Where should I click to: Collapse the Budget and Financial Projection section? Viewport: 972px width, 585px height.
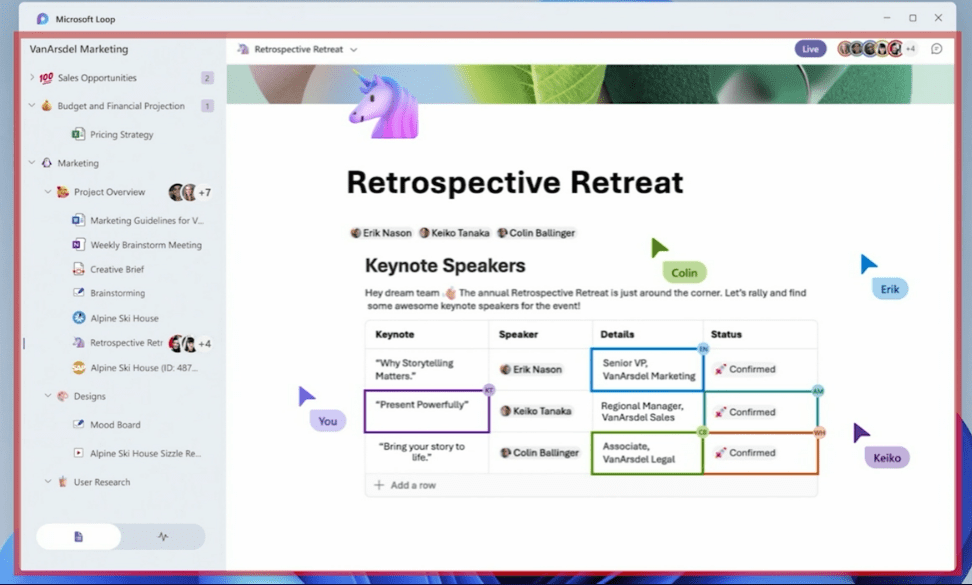tap(32, 106)
